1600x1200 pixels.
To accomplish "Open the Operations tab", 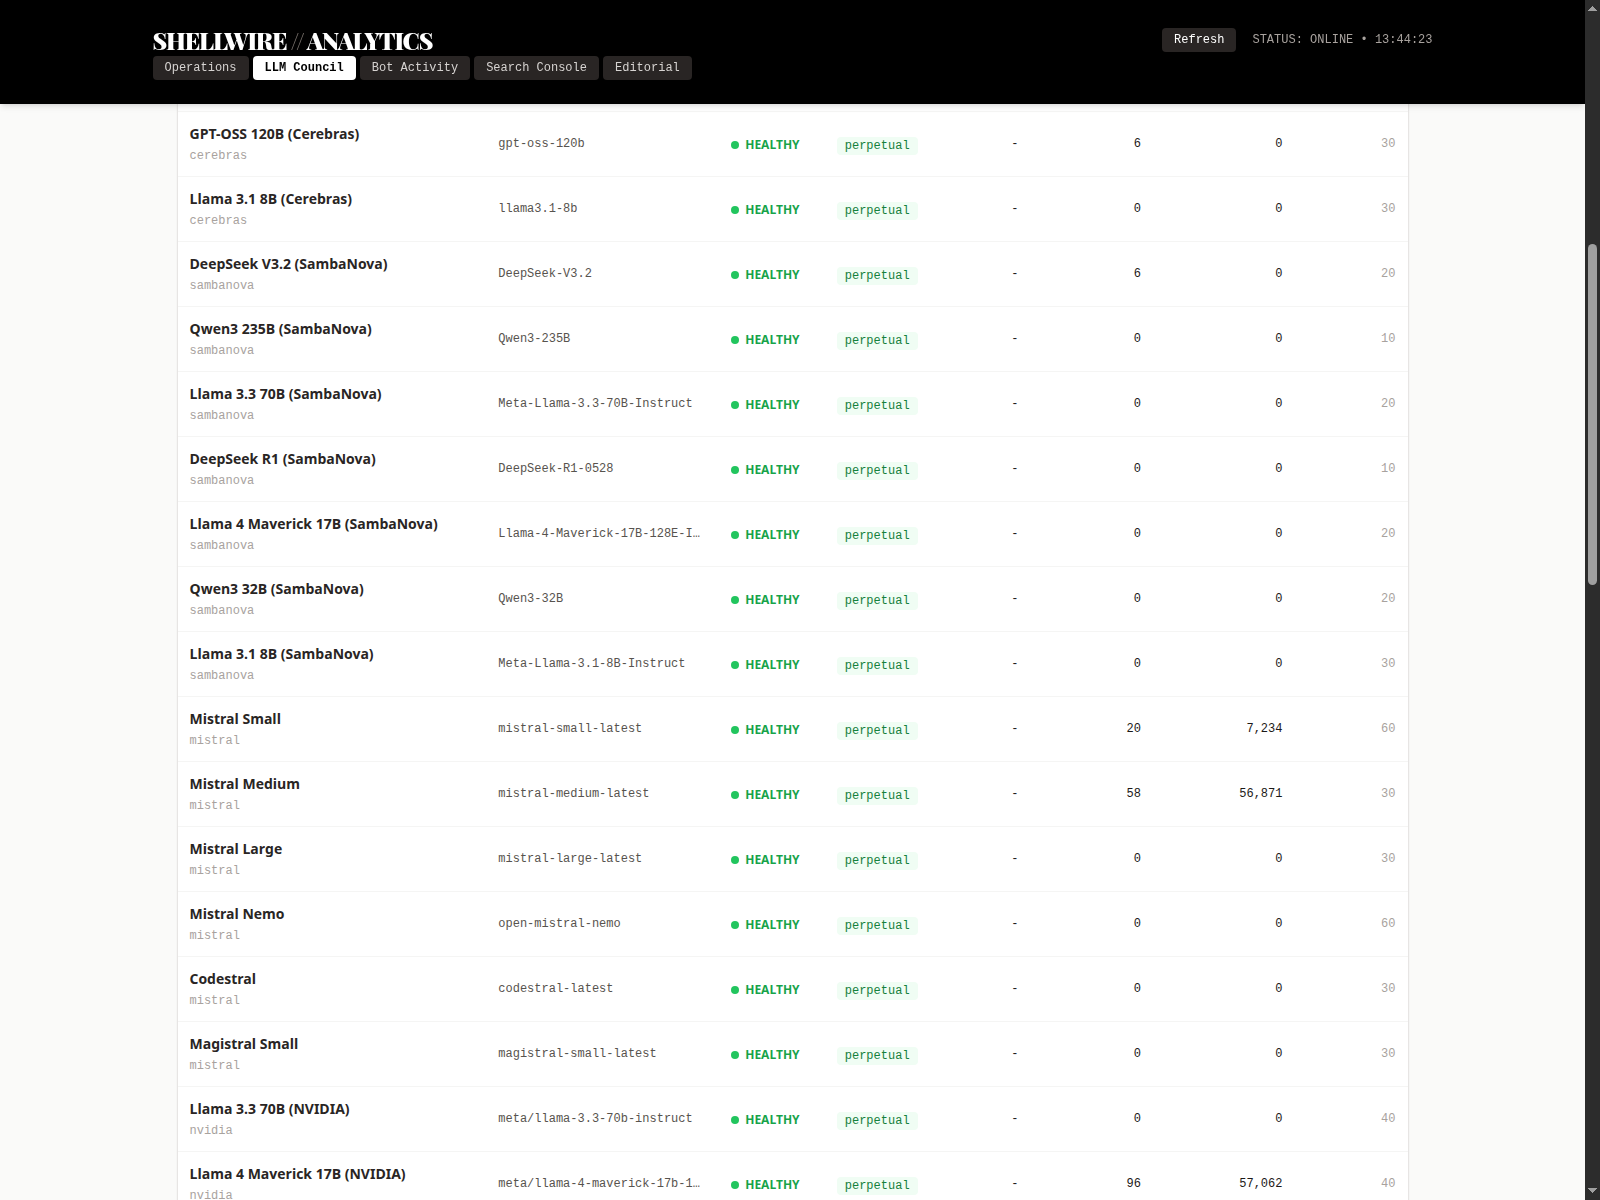I will click(x=200, y=67).
